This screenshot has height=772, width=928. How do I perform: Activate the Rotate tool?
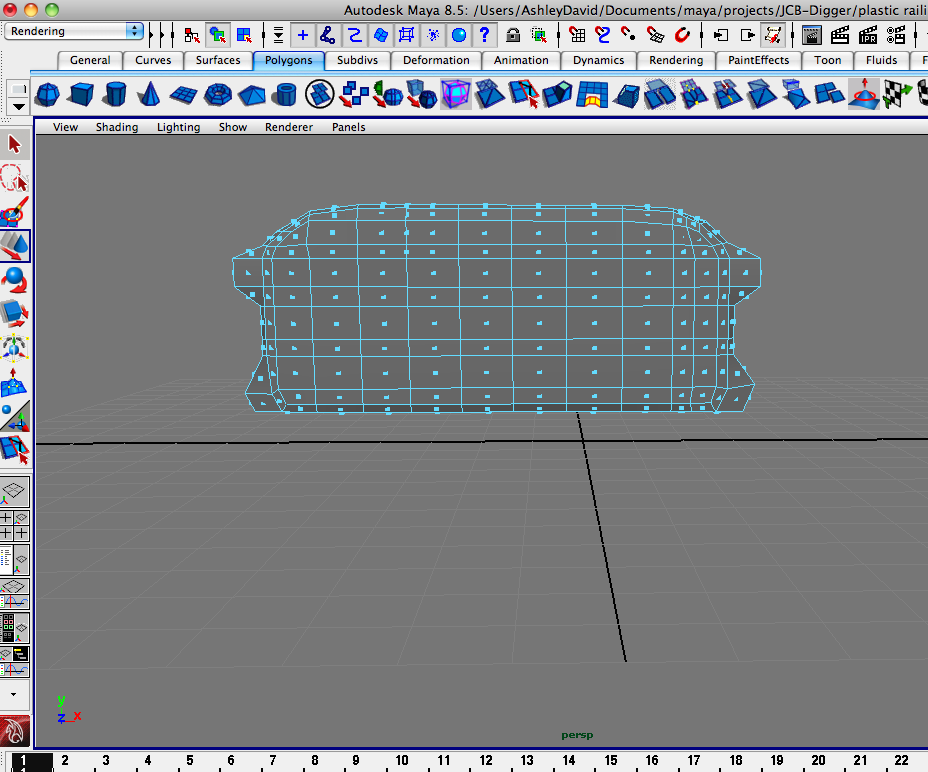pos(15,280)
